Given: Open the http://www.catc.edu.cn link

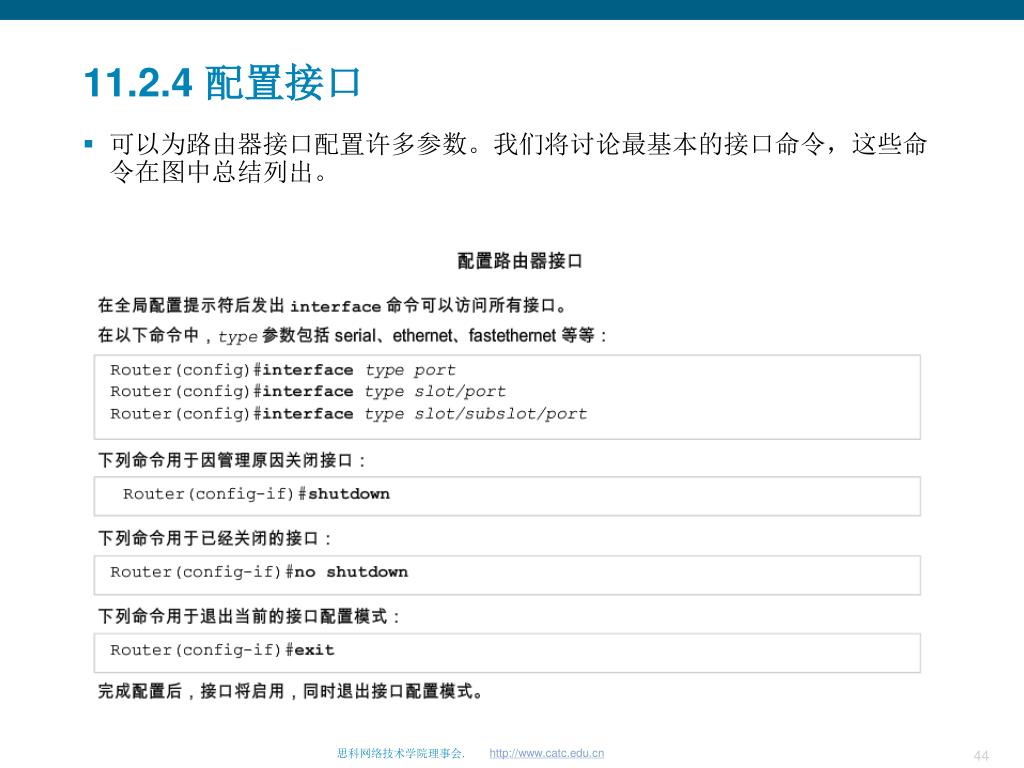Looking at the screenshot, I should pos(547,753).
